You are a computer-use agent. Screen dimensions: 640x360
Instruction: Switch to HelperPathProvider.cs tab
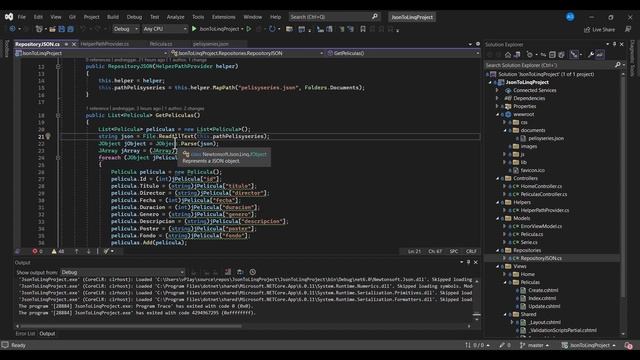[x=104, y=44]
